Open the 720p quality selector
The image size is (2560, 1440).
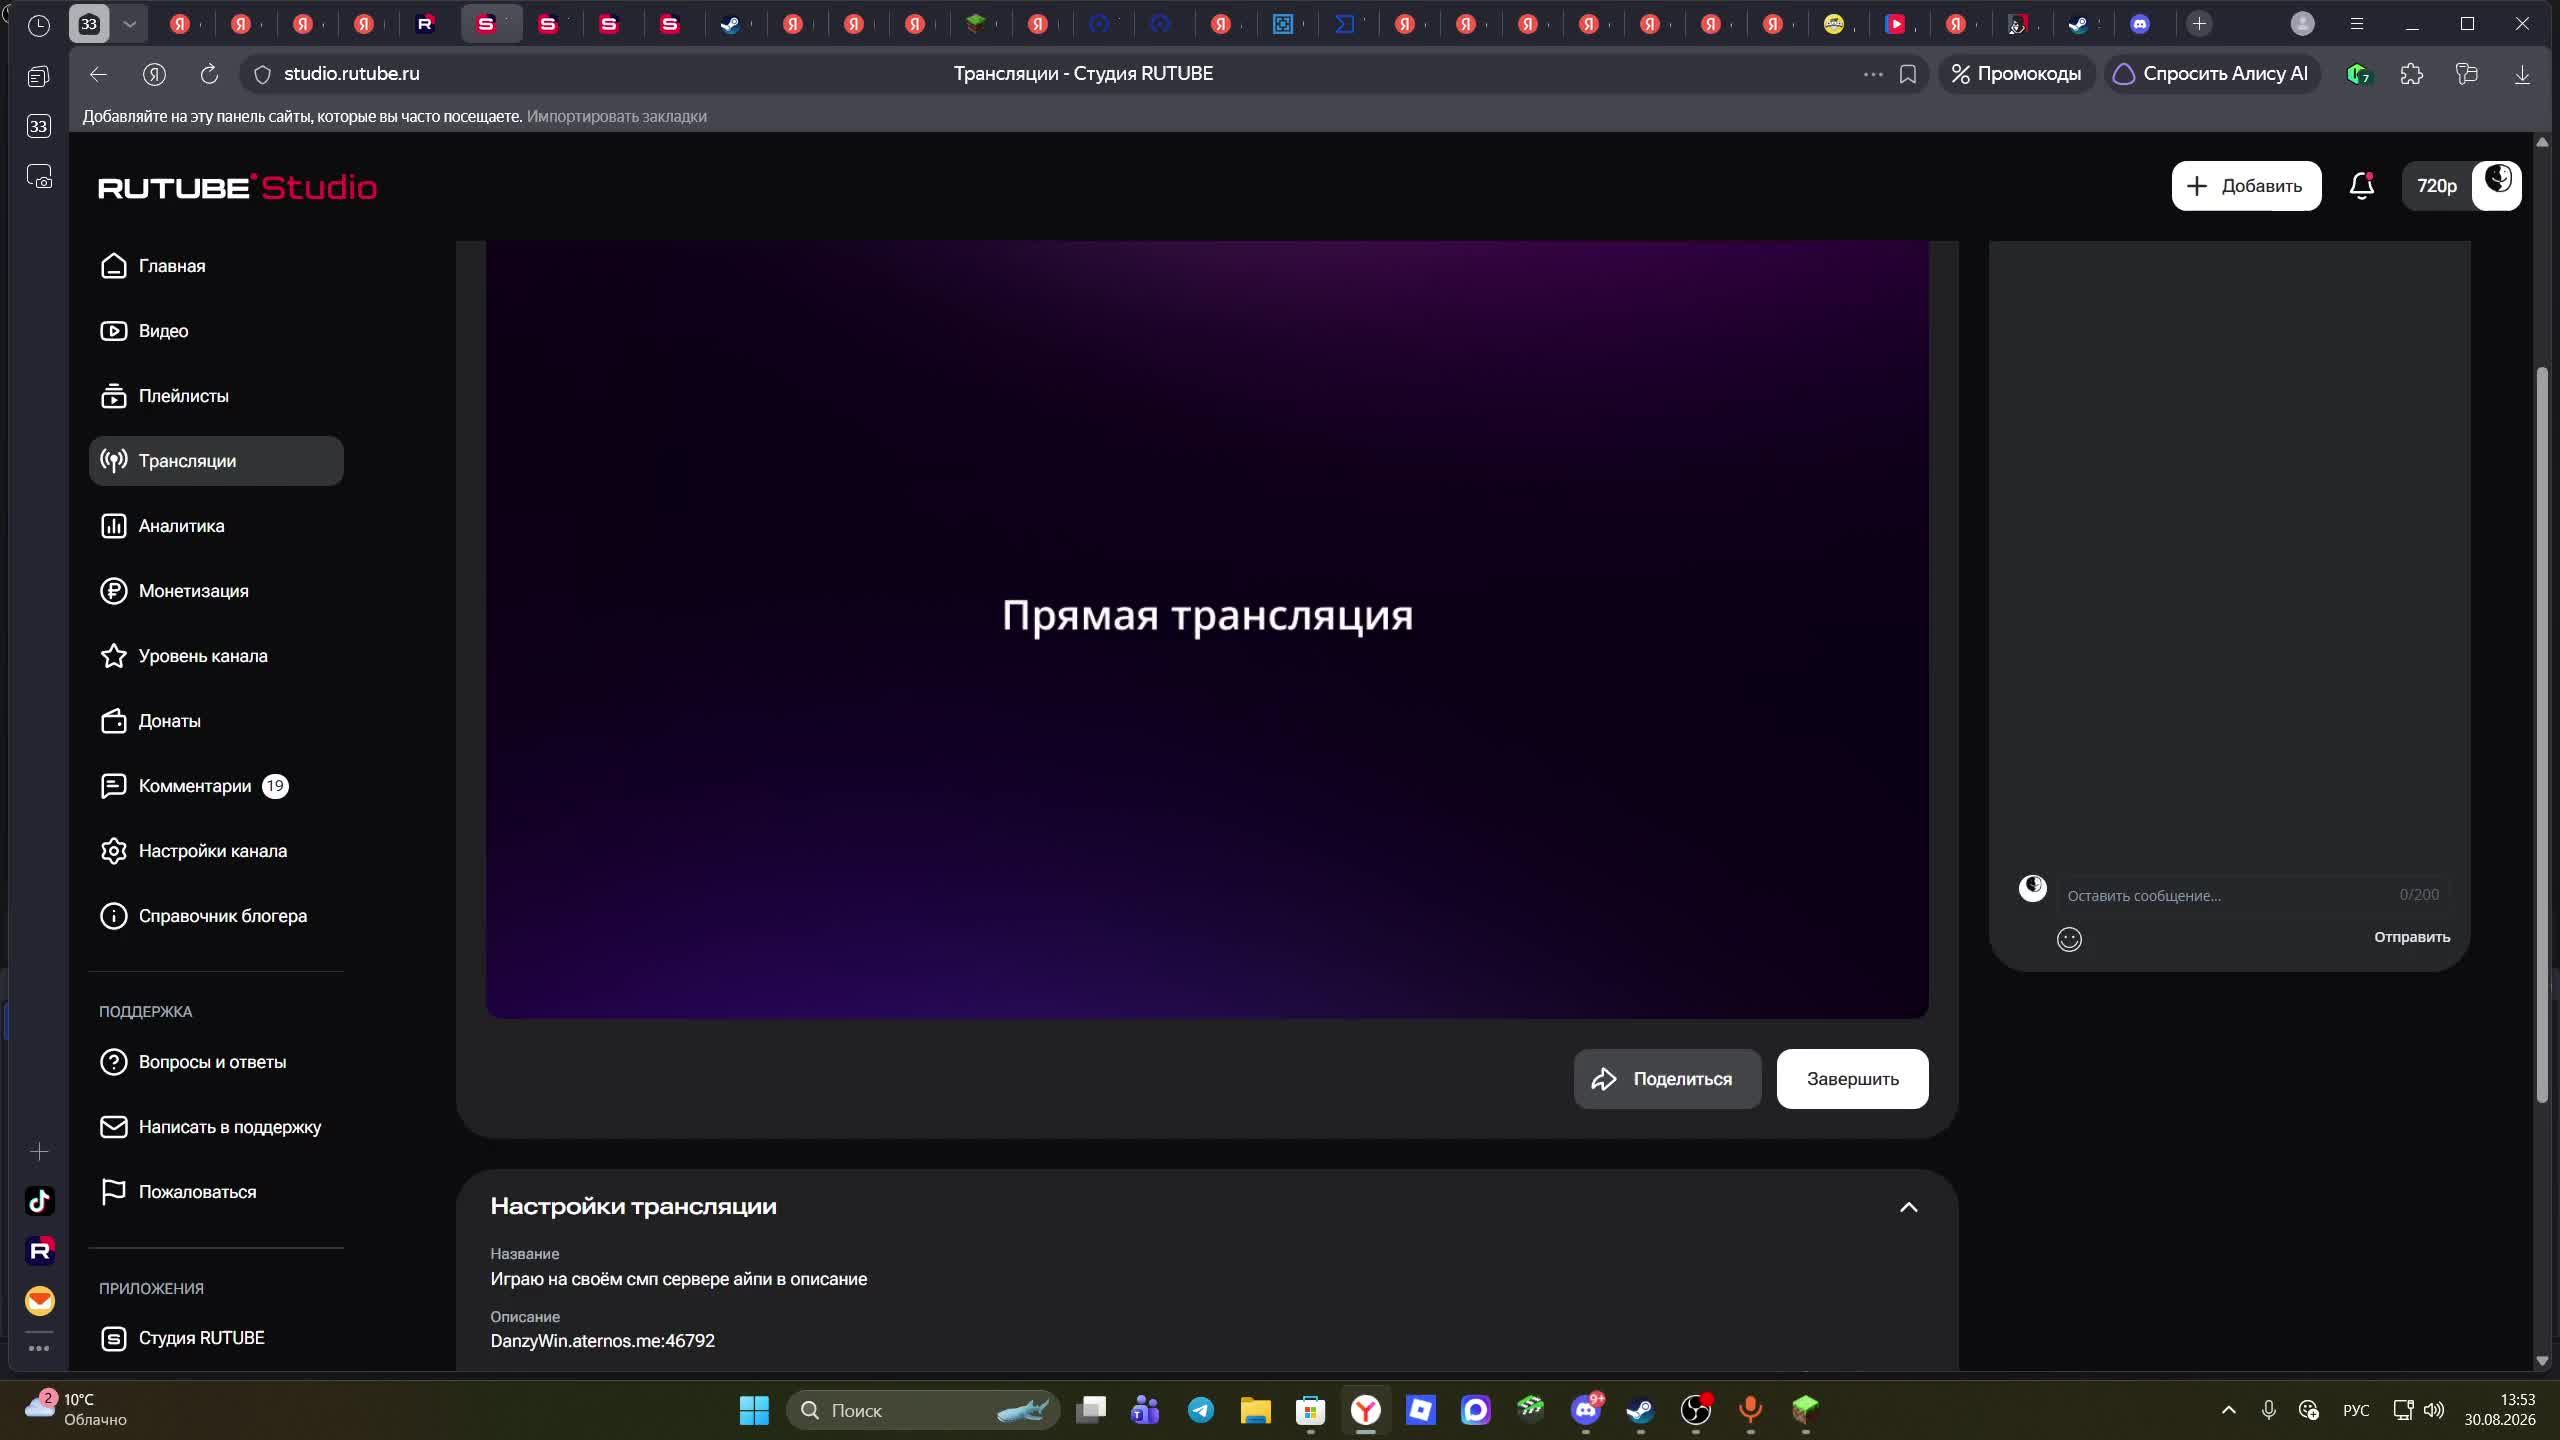[2437, 186]
